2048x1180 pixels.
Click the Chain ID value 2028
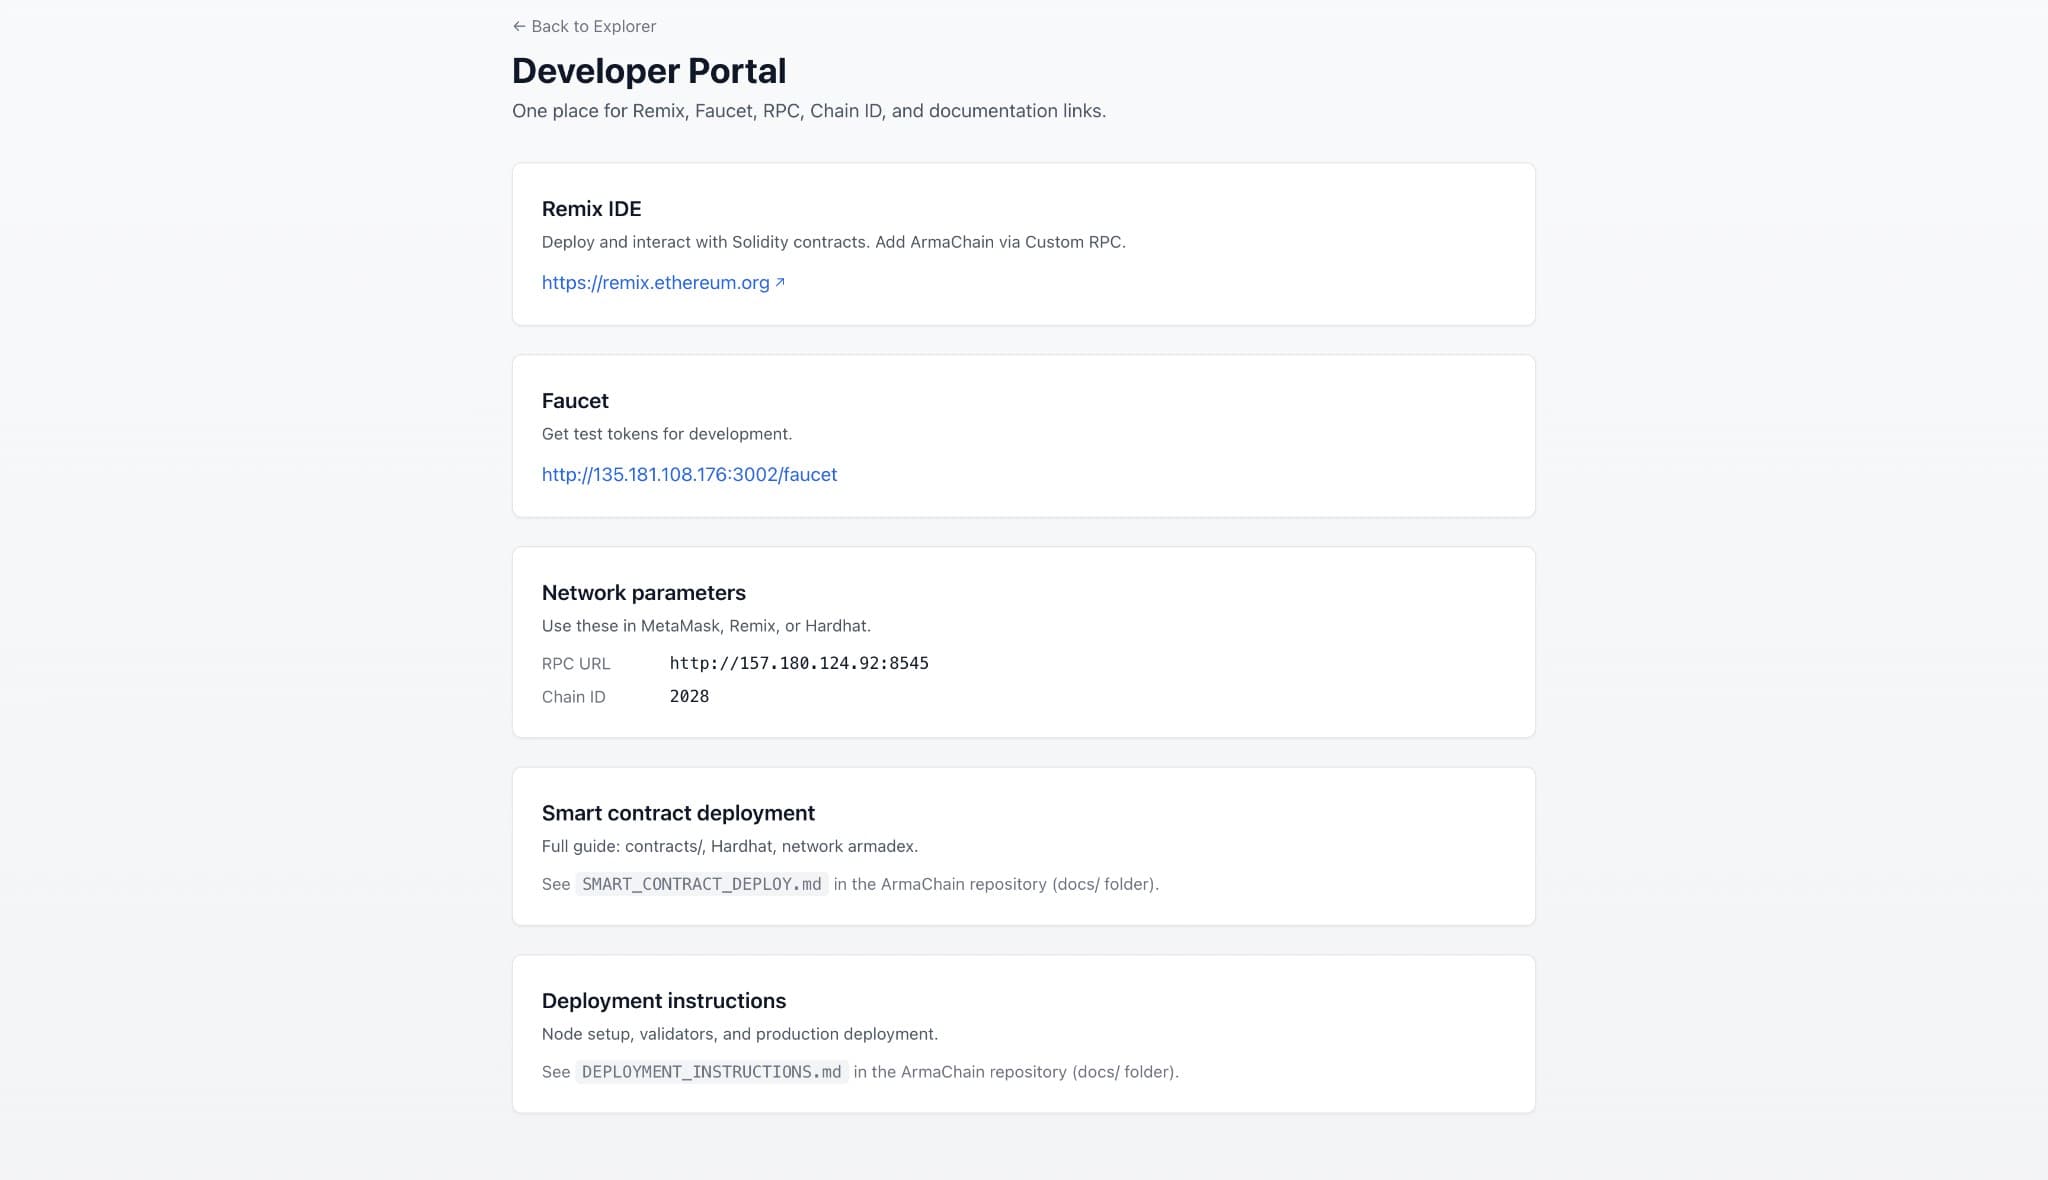tap(688, 696)
